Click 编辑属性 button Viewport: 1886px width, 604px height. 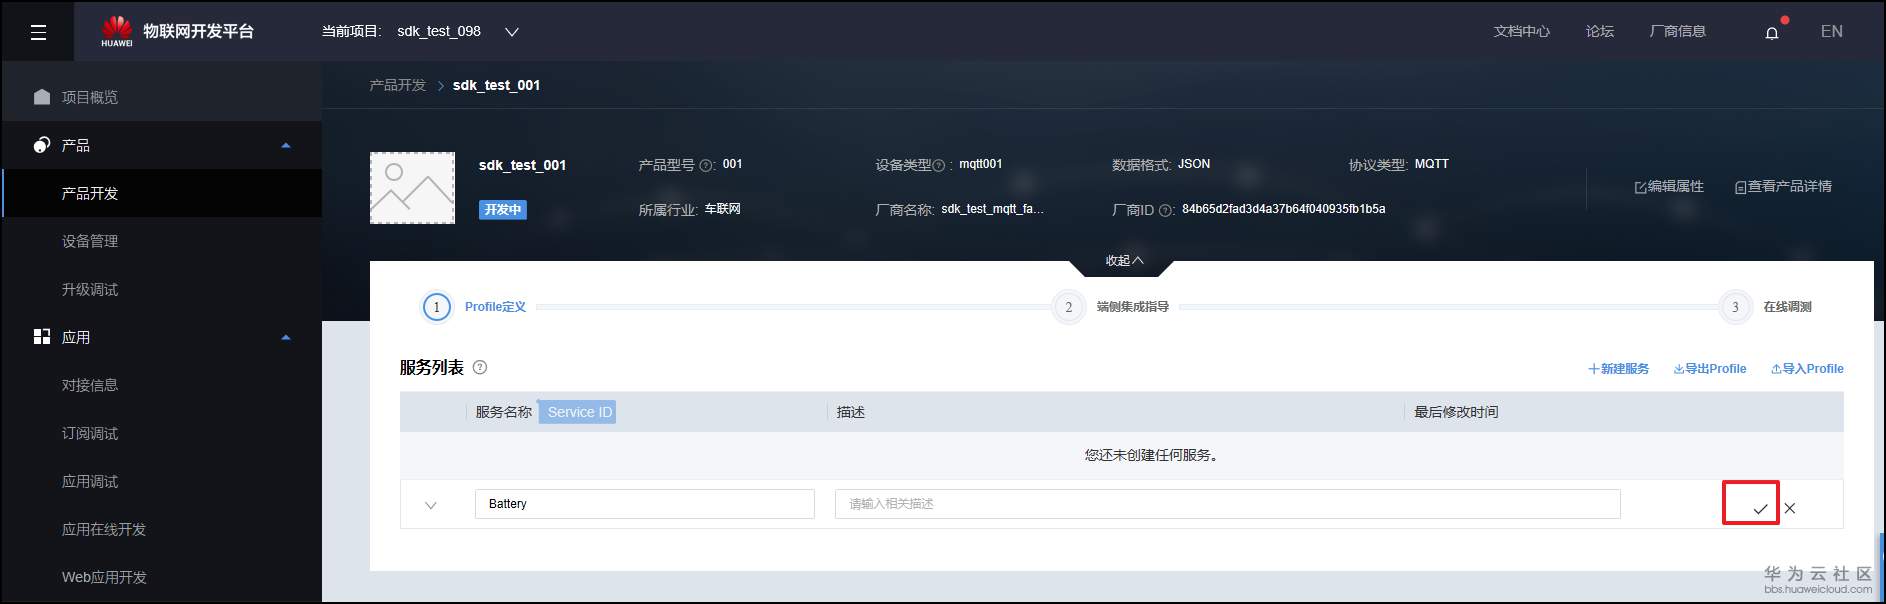pyautogui.click(x=1668, y=187)
